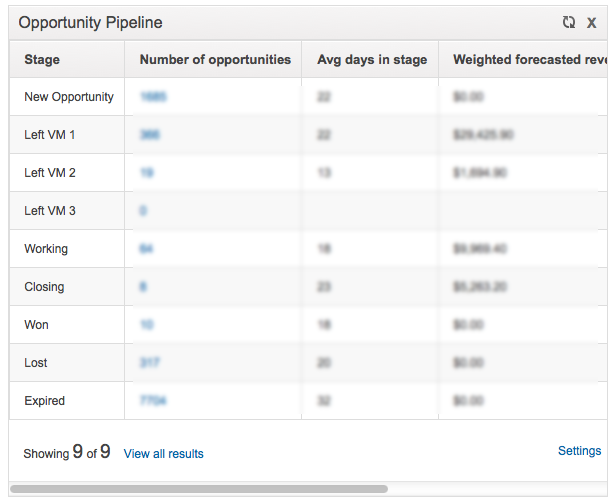Click the horizontal scrollbar at bottom
The height and width of the screenshot is (503, 614).
(199, 489)
